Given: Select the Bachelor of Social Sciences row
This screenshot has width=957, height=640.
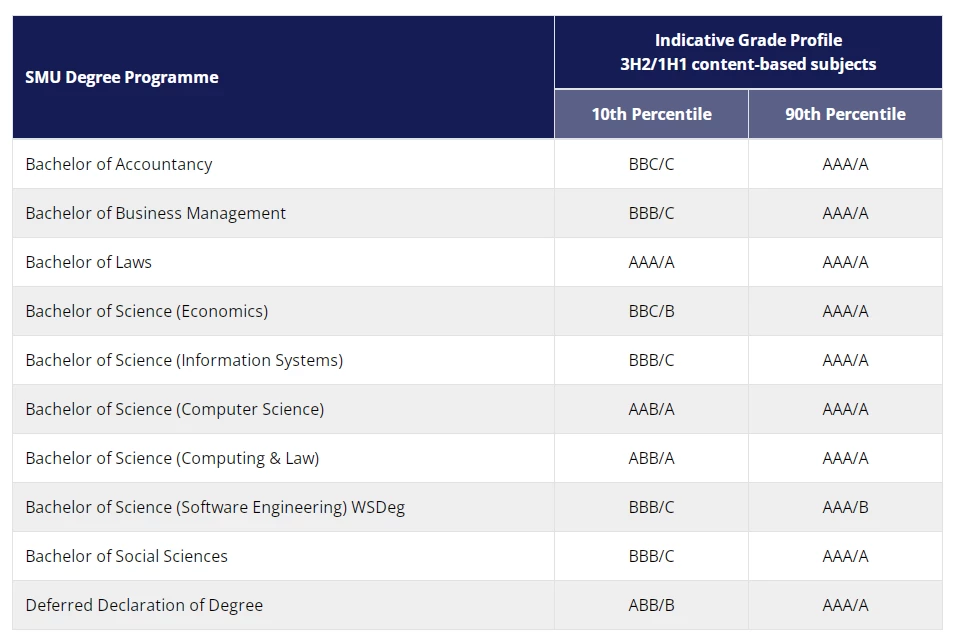Looking at the screenshot, I should click(x=477, y=556).
